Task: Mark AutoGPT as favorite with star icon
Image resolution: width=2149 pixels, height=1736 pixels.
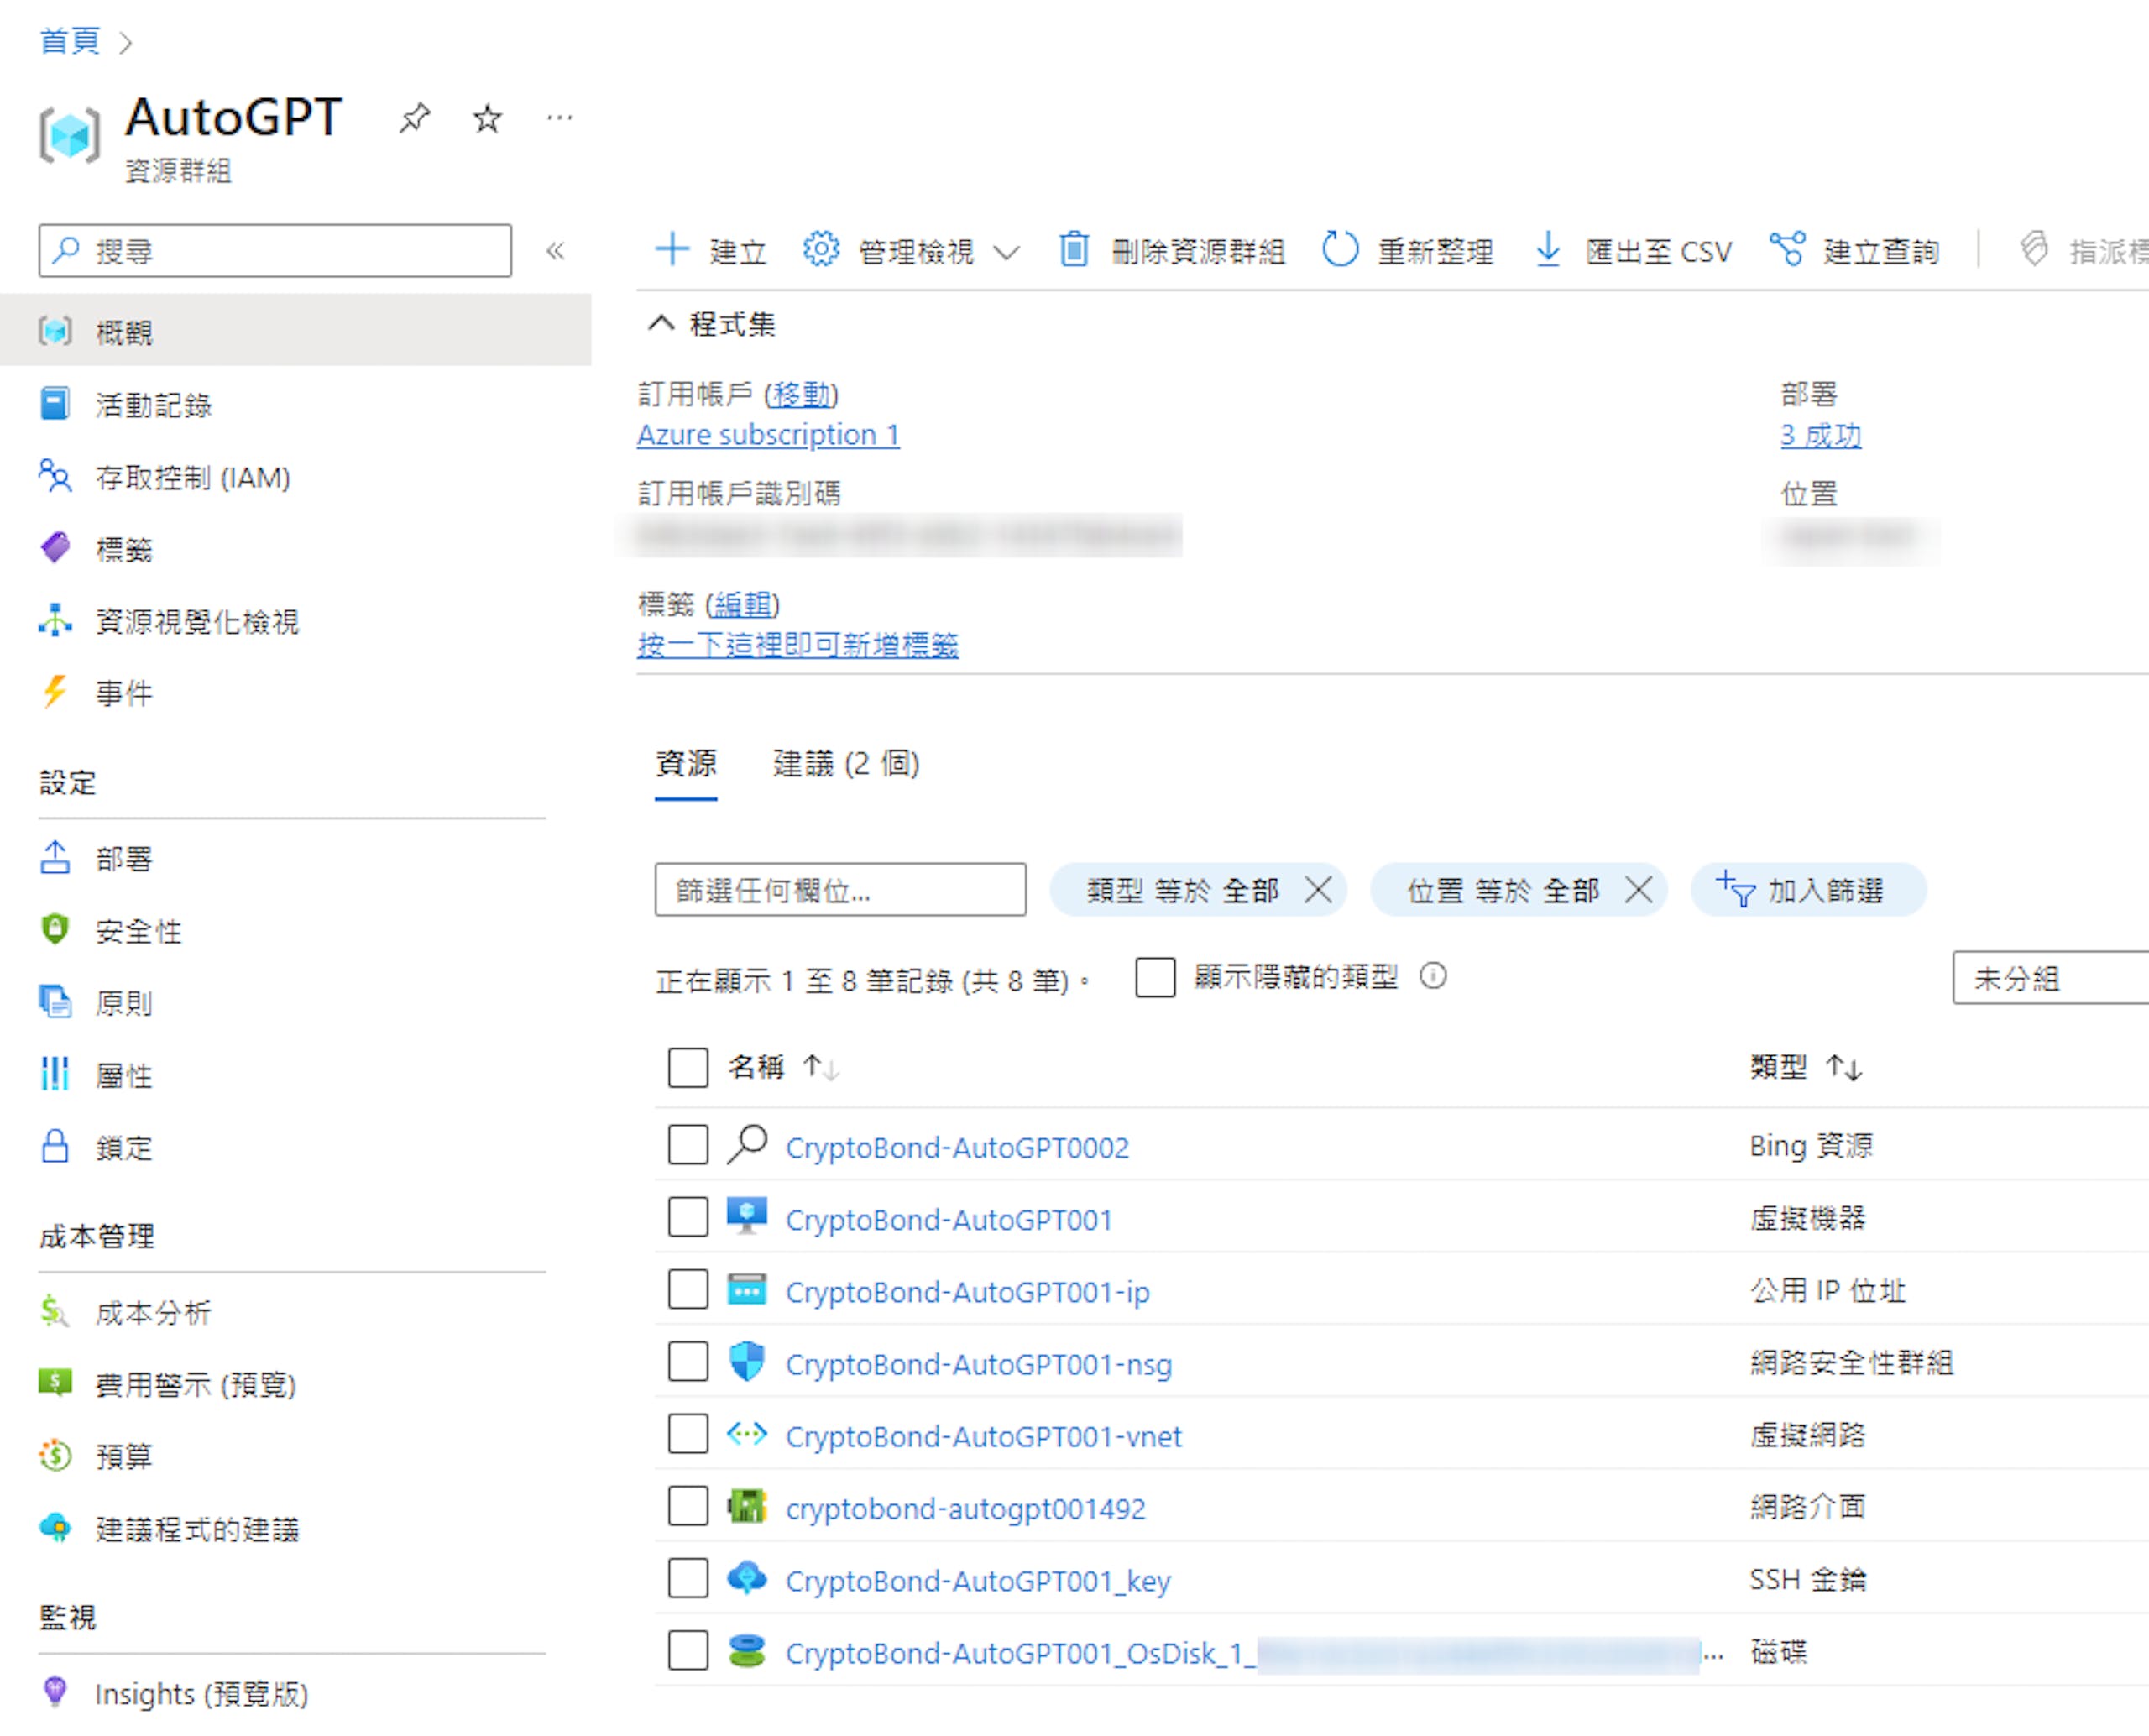Action: [x=487, y=118]
